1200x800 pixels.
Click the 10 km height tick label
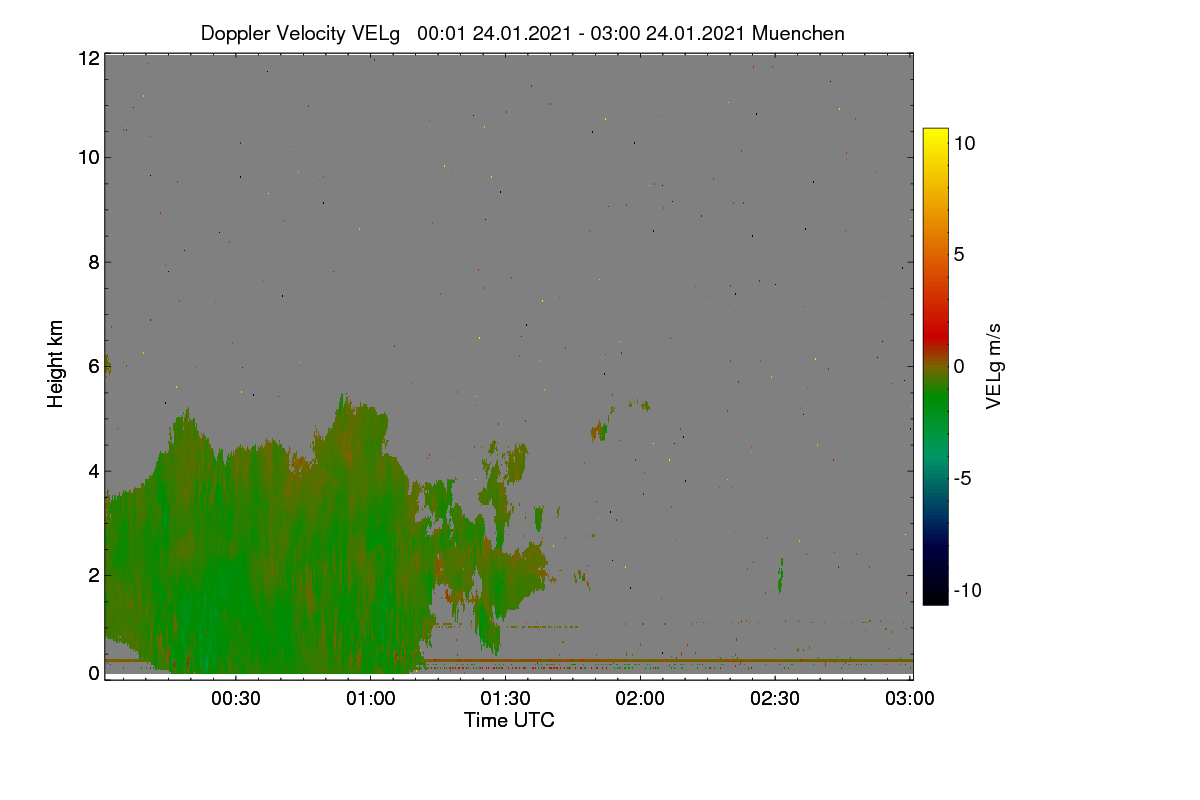88,157
